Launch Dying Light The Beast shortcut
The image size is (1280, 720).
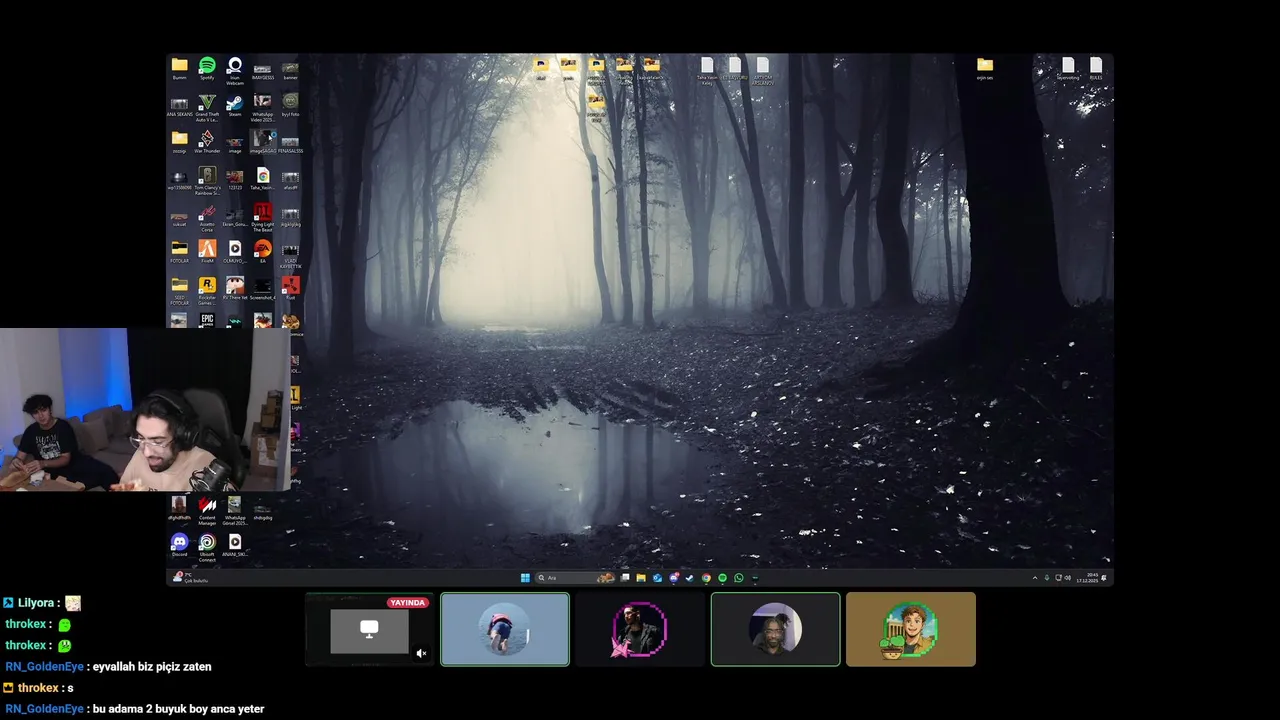[262, 218]
